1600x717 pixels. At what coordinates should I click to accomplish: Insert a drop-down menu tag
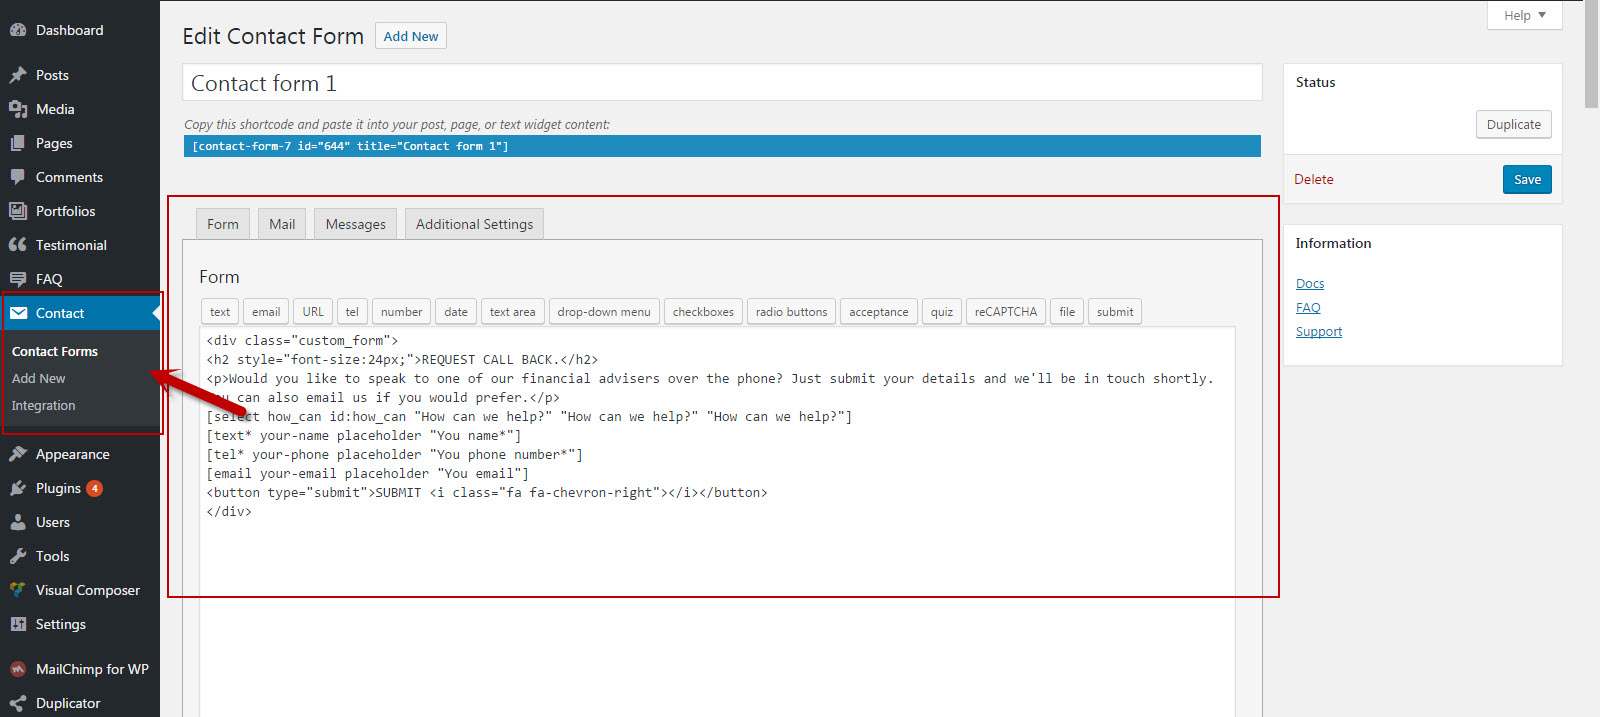604,312
